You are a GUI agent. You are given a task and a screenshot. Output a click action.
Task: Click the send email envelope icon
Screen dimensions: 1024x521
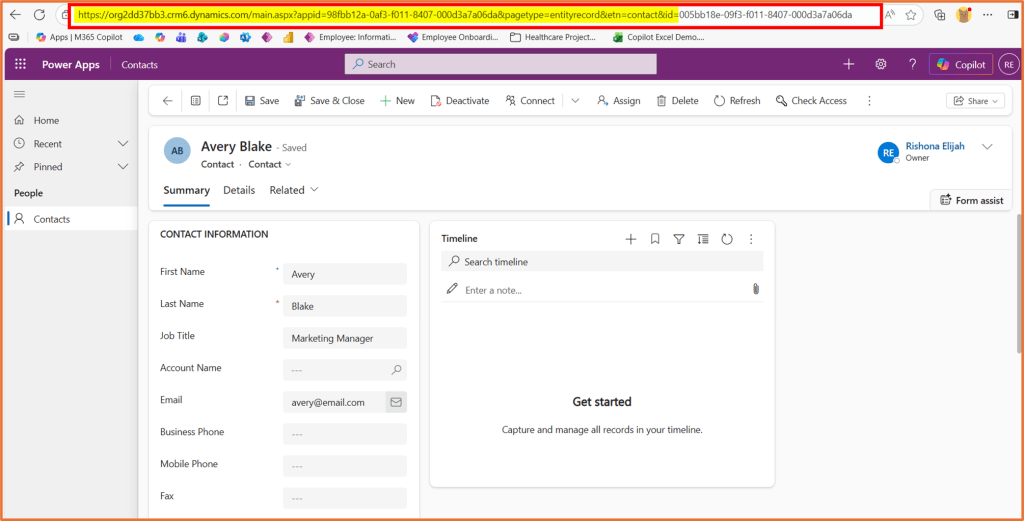pos(396,402)
